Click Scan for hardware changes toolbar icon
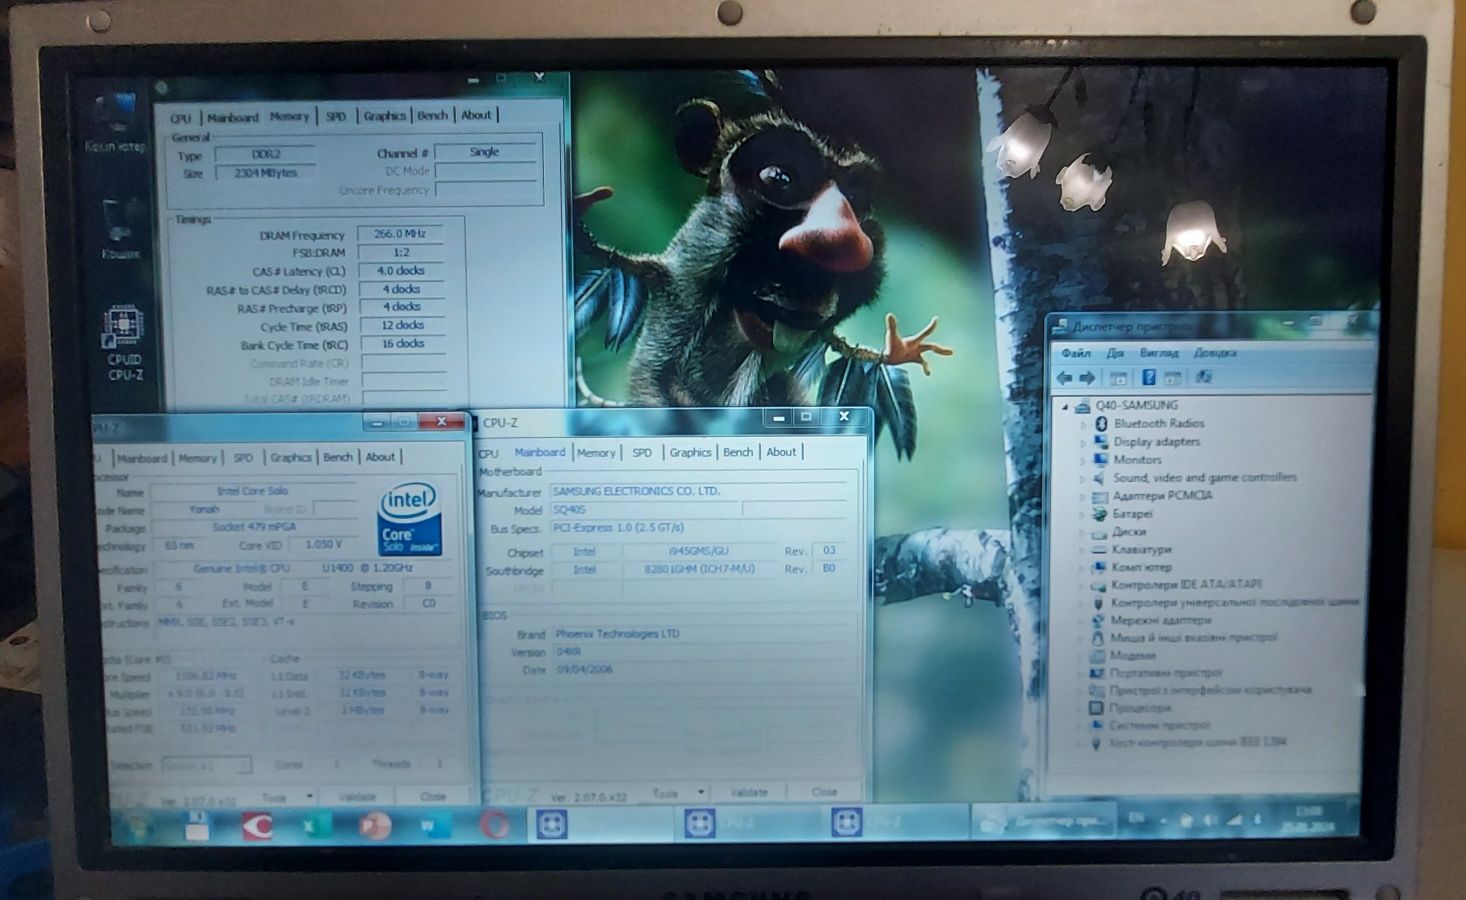Viewport: 1466px width, 900px height. 1203,377
